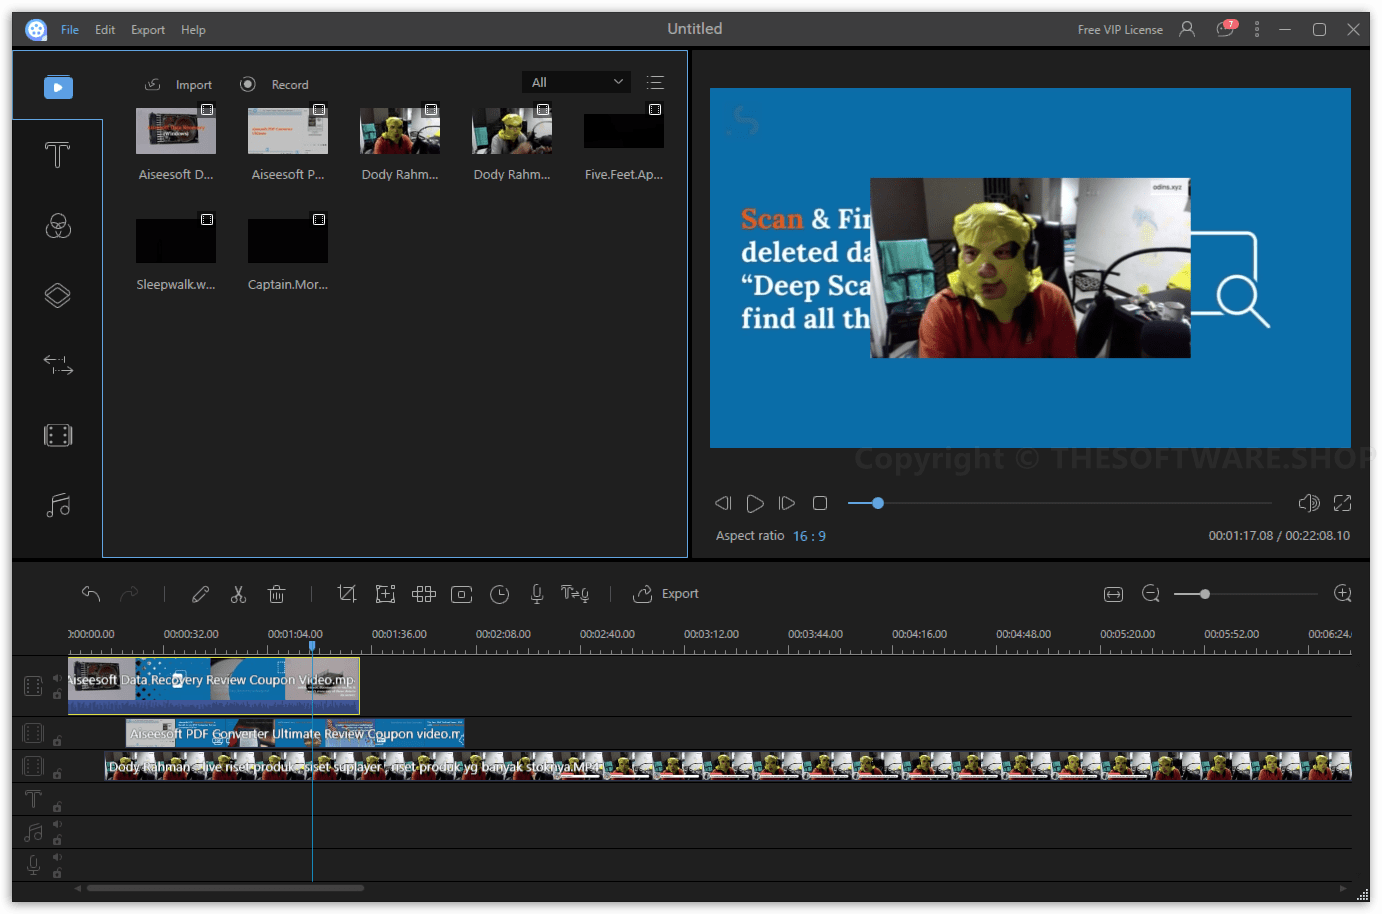
Task: Open the Free VIP License link
Action: (1120, 30)
